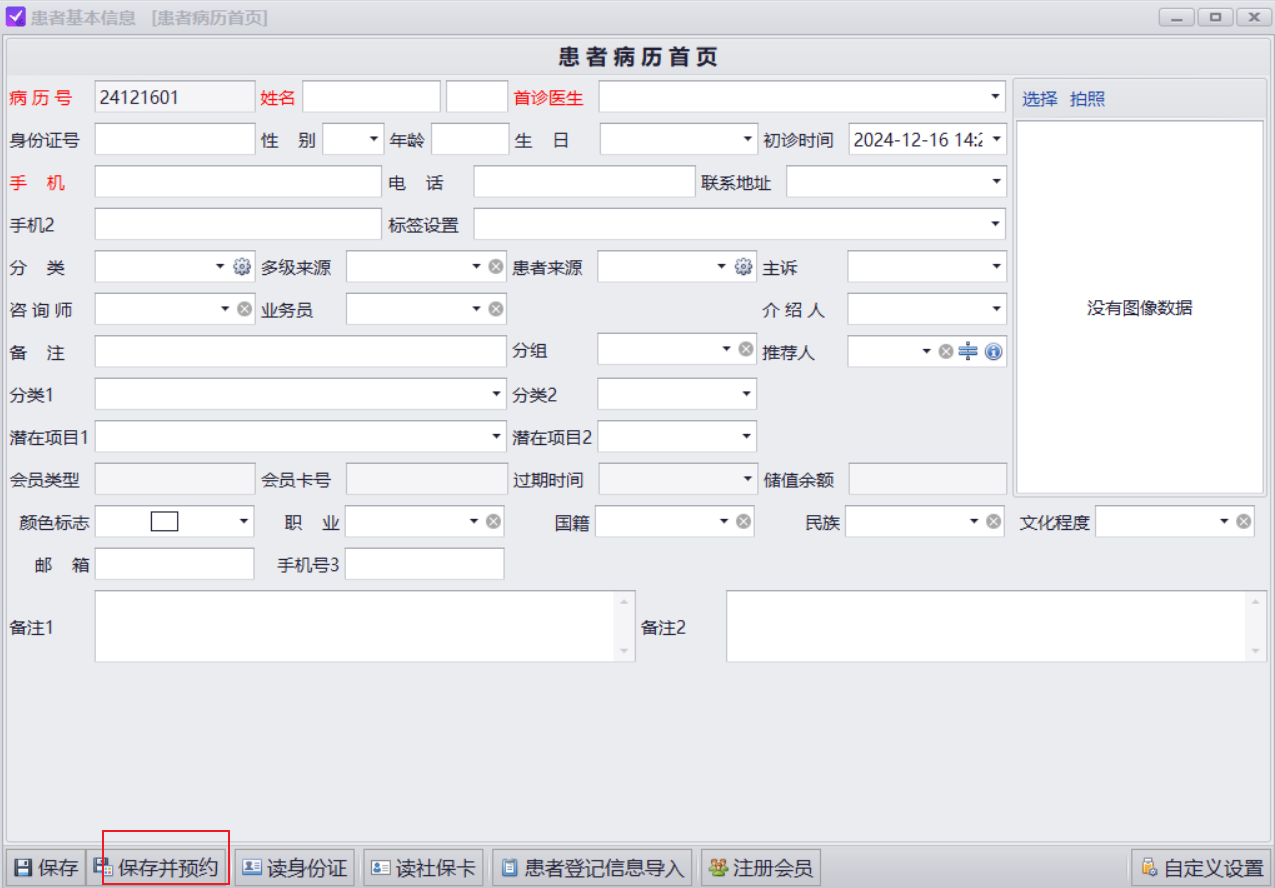Open the 民族 dropdown arrow
1275x888 pixels.
pyautogui.click(x=973, y=521)
